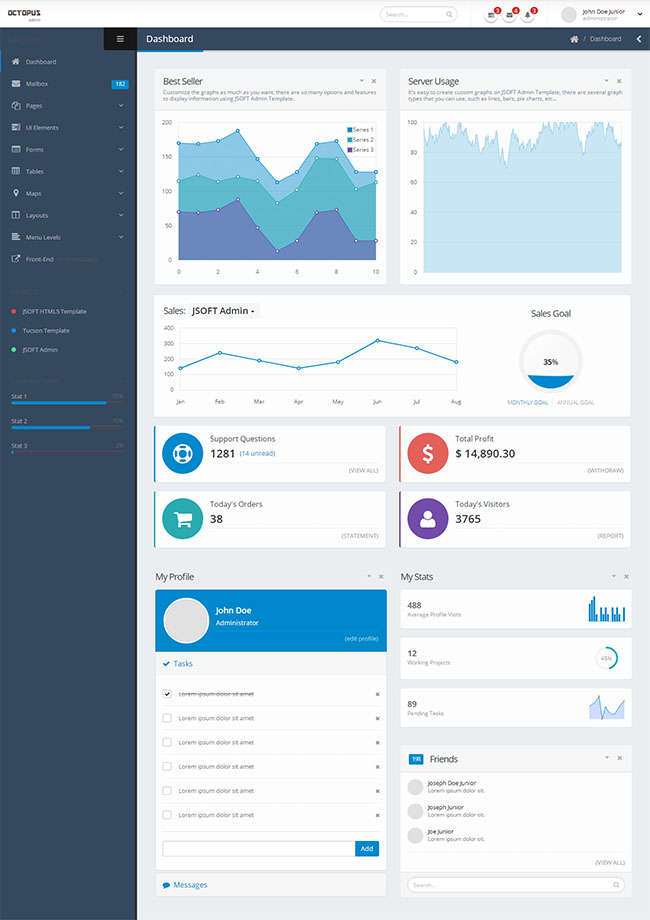The width and height of the screenshot is (650, 920).
Task: Open the JSOFT Admin sales dropdown
Action: 224,311
